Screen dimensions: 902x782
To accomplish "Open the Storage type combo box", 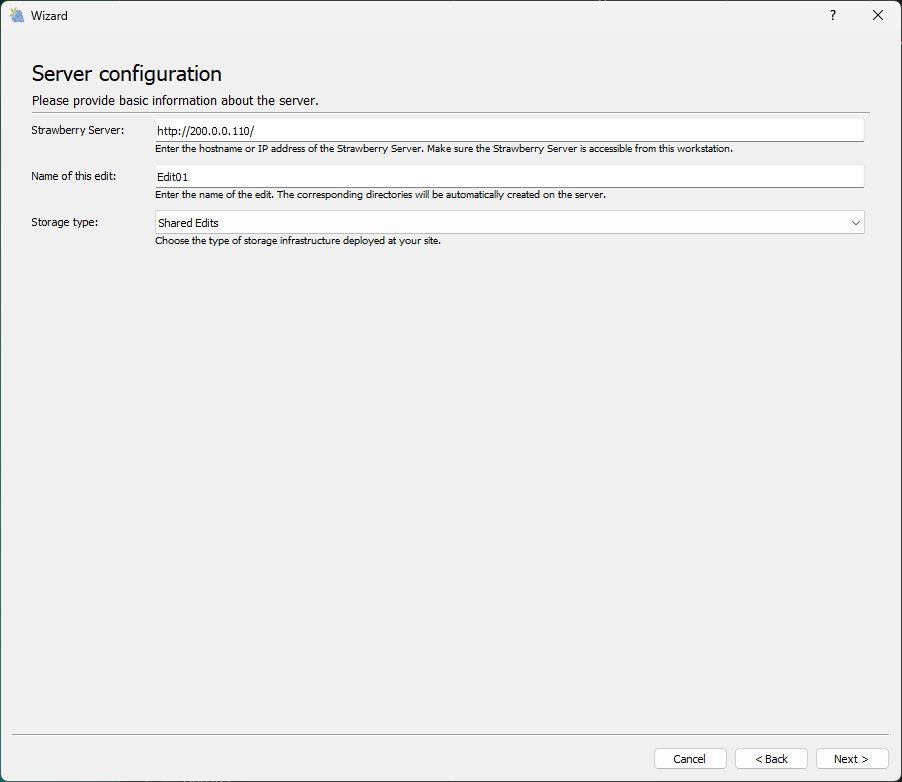I will click(500, 223).
